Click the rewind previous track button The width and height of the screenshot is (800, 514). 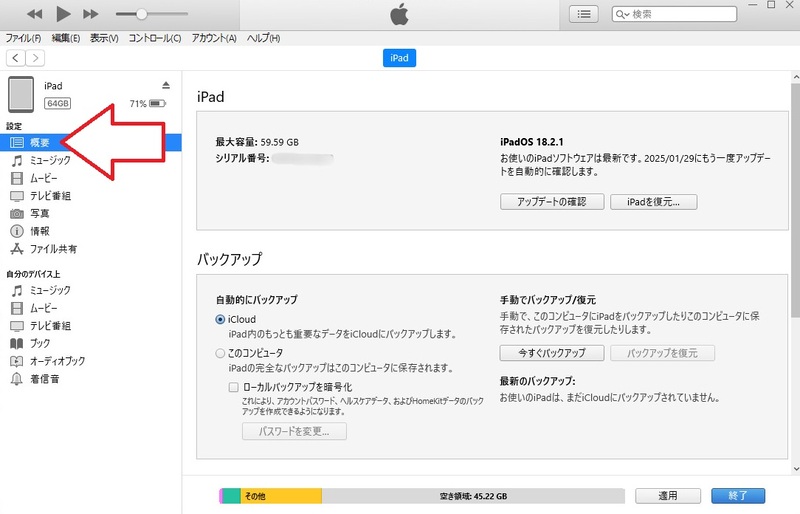(x=35, y=14)
